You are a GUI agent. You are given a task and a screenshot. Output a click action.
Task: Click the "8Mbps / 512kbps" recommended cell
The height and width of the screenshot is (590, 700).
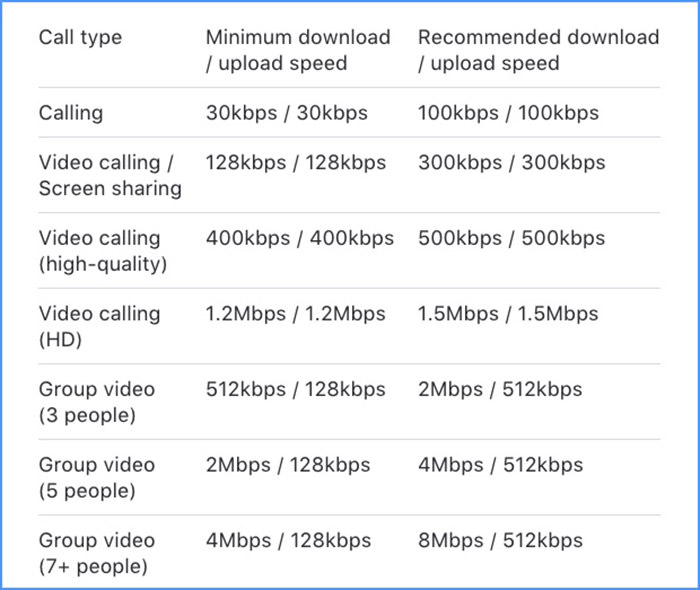pyautogui.click(x=500, y=540)
